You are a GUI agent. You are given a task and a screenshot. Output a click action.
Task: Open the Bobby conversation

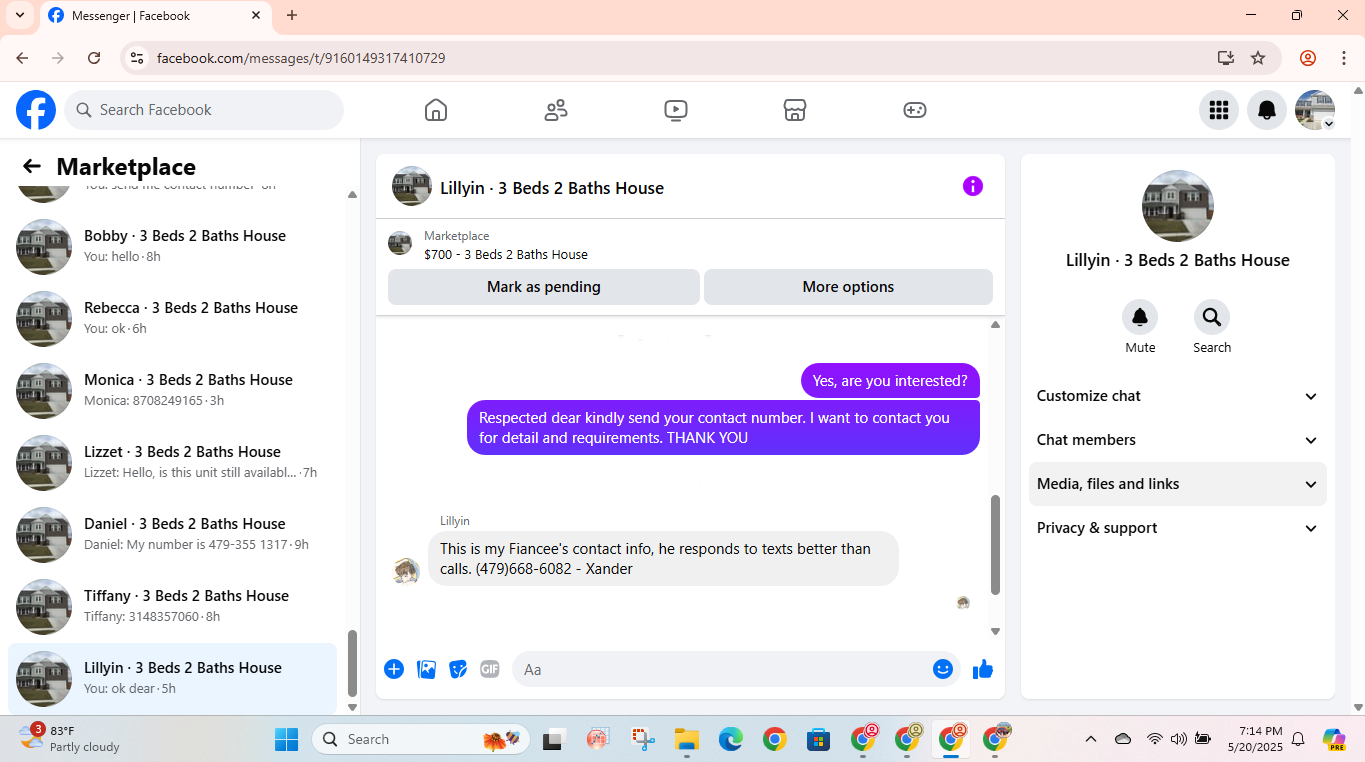(173, 247)
